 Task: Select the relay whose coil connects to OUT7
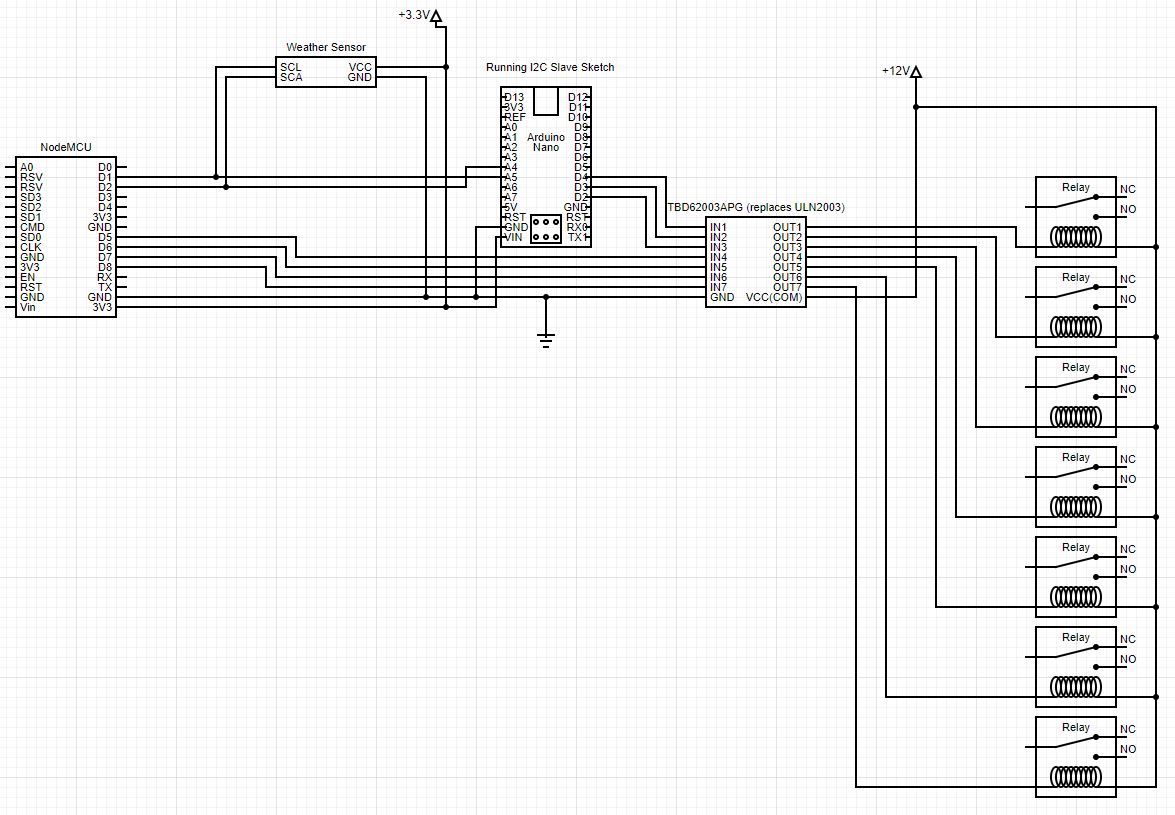pos(1076,757)
